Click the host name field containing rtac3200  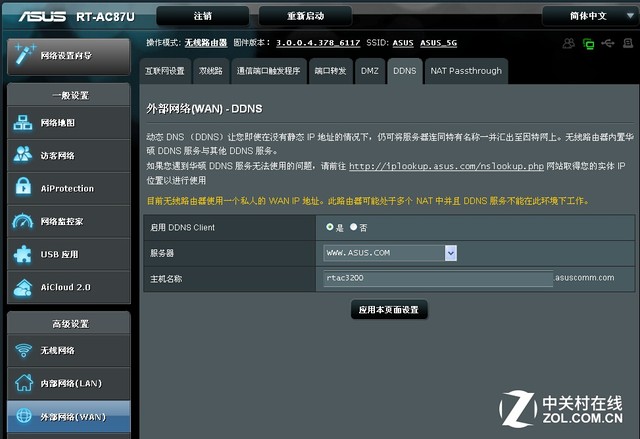click(x=438, y=278)
